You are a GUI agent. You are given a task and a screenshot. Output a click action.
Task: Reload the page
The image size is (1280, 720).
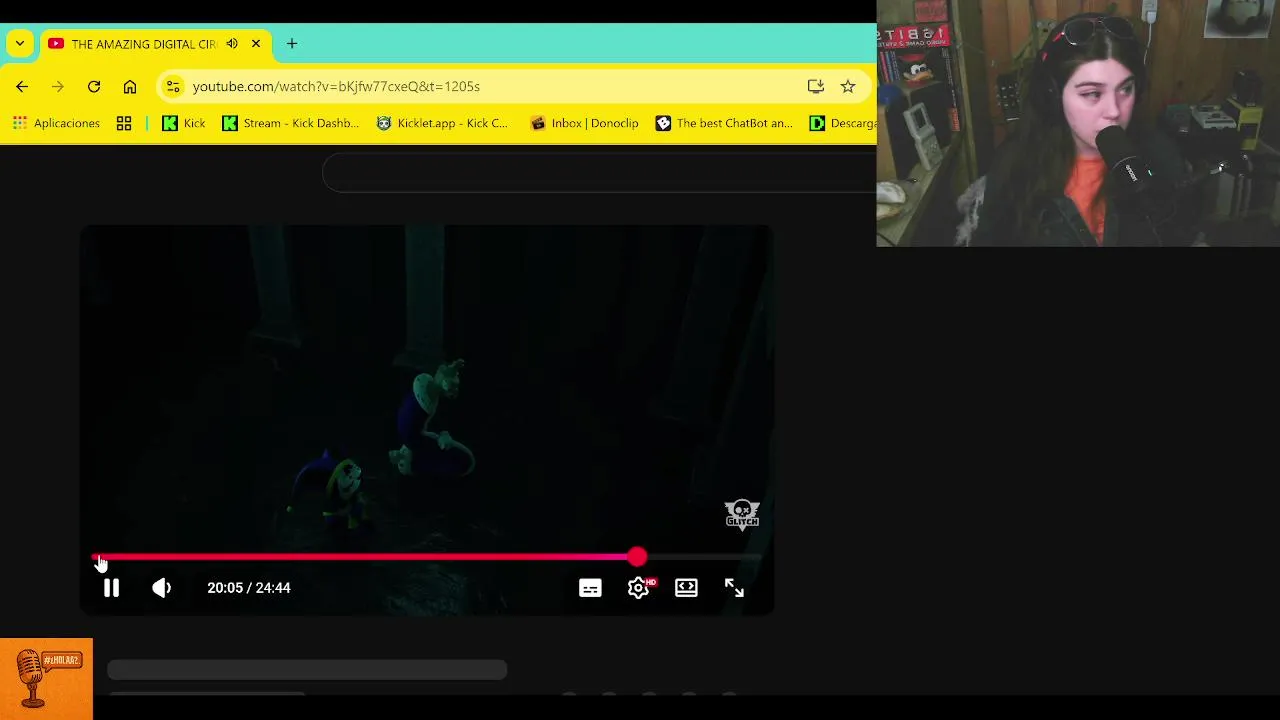point(94,87)
